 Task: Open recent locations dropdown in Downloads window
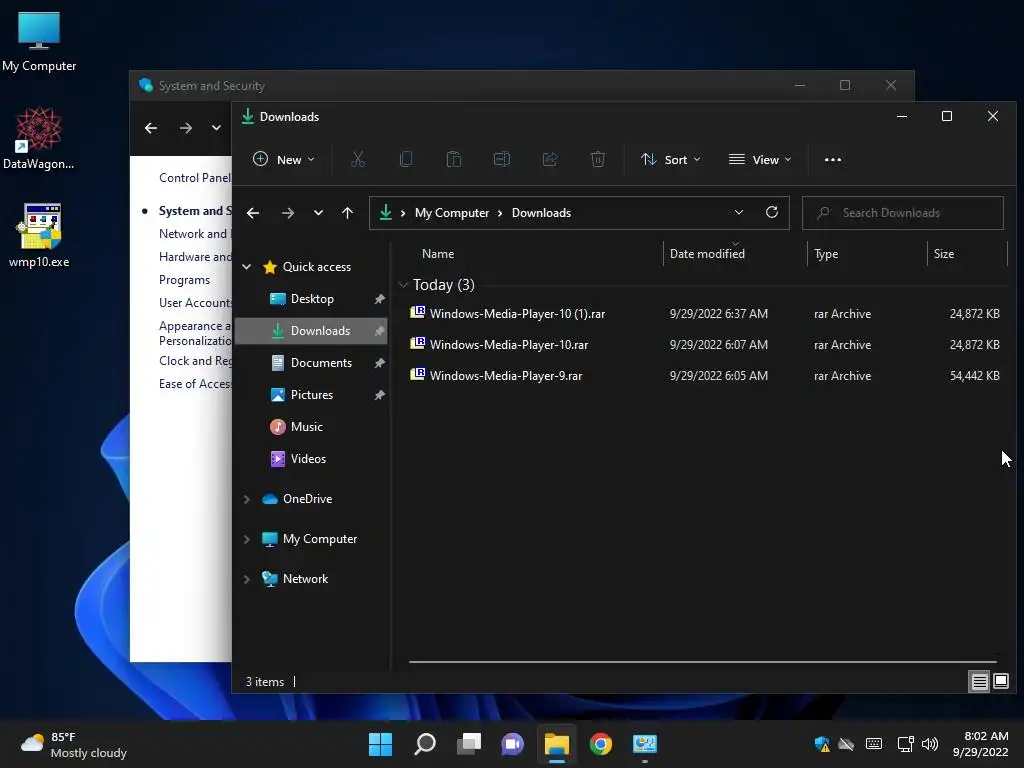(318, 213)
